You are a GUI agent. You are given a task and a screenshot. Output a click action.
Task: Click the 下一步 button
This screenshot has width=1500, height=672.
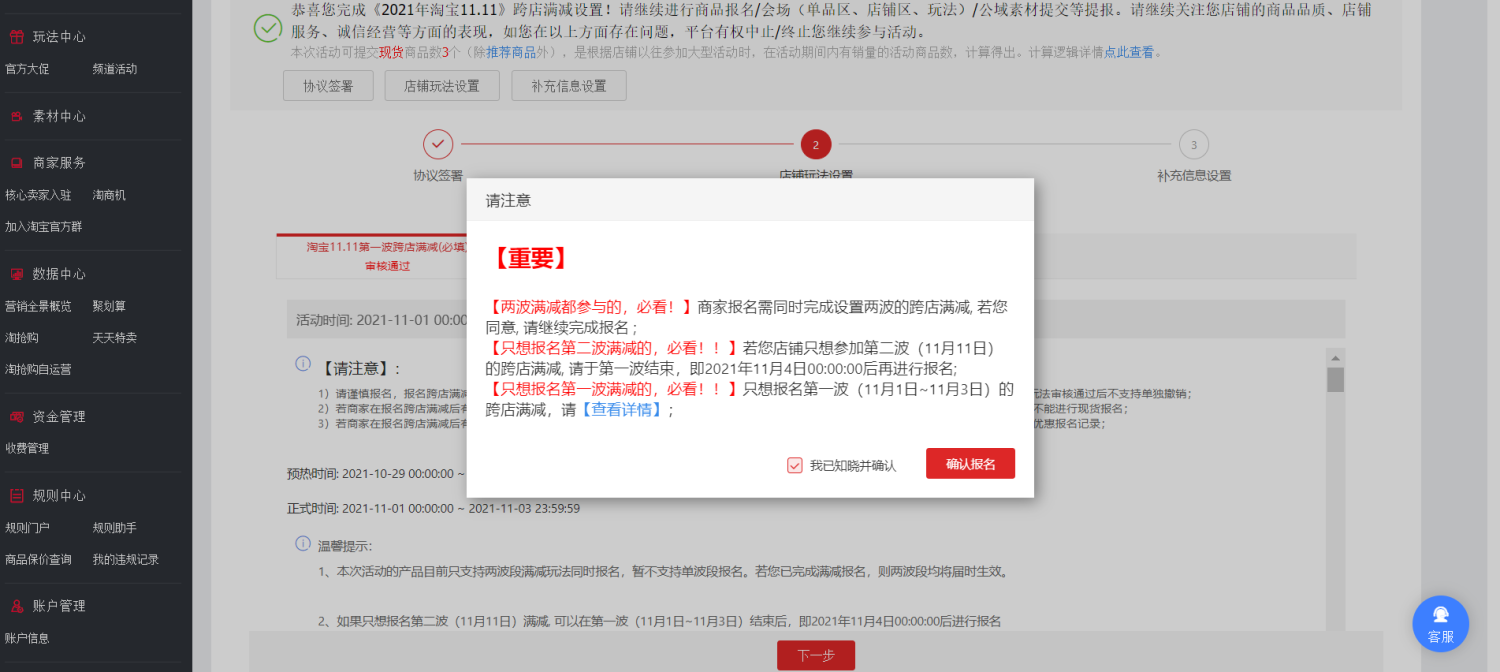(x=816, y=656)
